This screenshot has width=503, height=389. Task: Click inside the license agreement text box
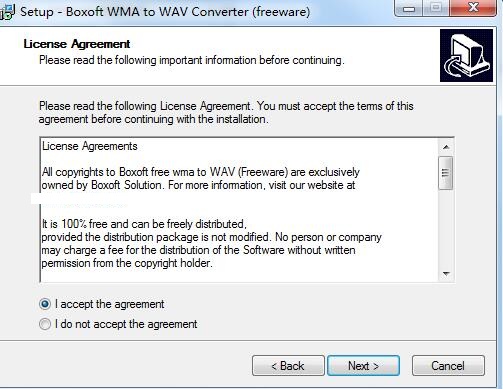pyautogui.click(x=239, y=210)
